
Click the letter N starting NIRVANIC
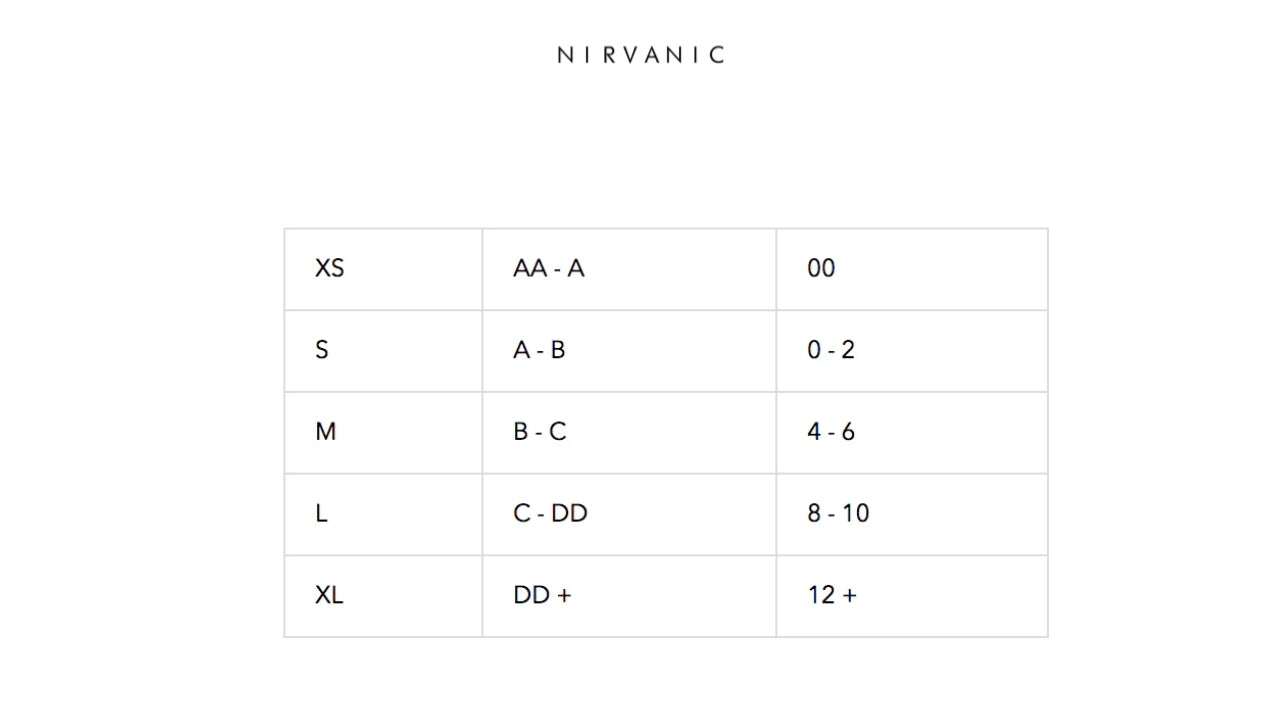pyautogui.click(x=565, y=55)
